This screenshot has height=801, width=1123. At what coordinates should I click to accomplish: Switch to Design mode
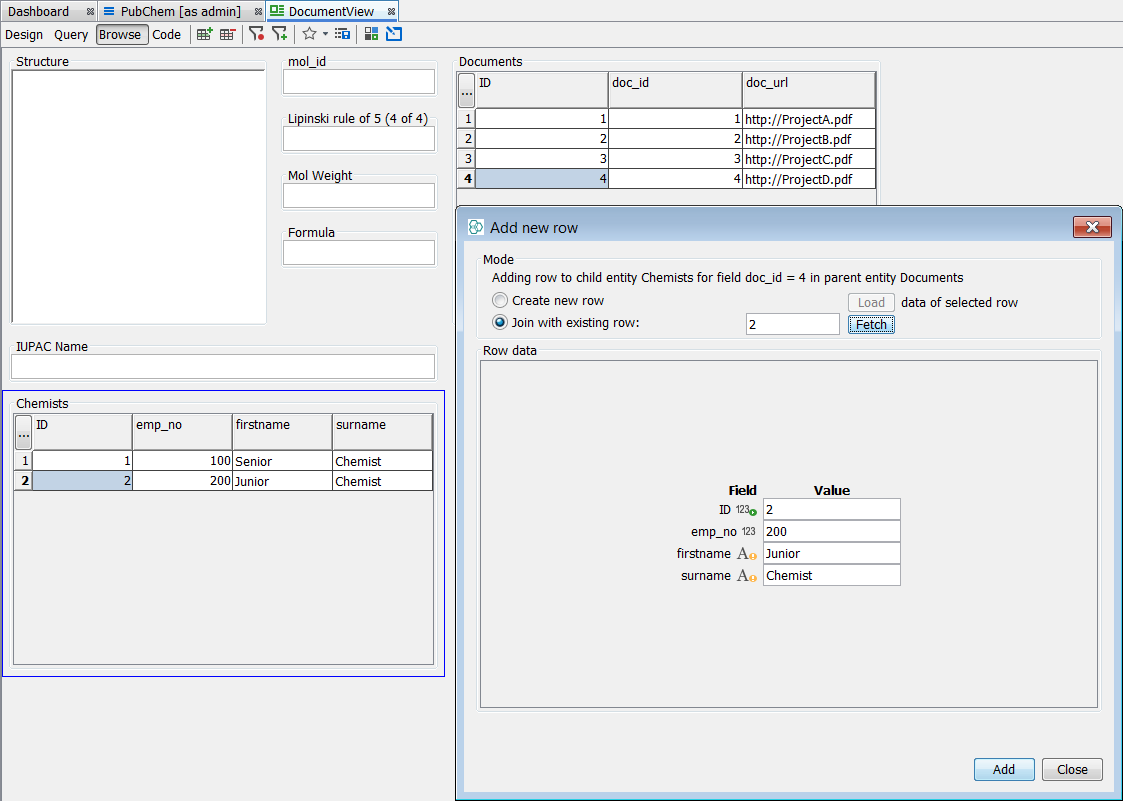24,33
